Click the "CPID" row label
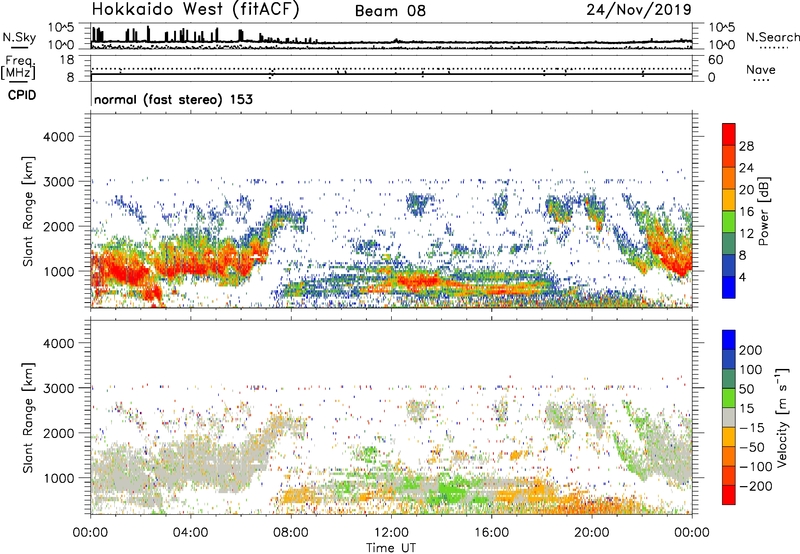Image resolution: width=800 pixels, height=554 pixels. [x=22, y=95]
